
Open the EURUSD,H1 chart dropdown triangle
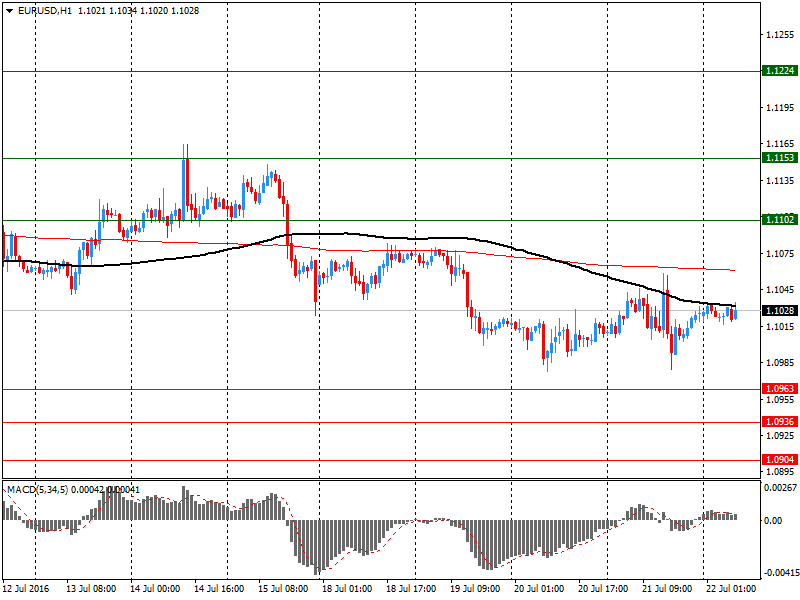[9, 11]
